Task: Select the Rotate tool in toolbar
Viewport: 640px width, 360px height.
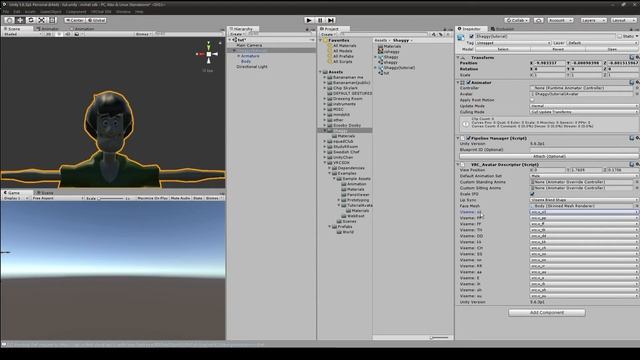Action: click(31, 20)
